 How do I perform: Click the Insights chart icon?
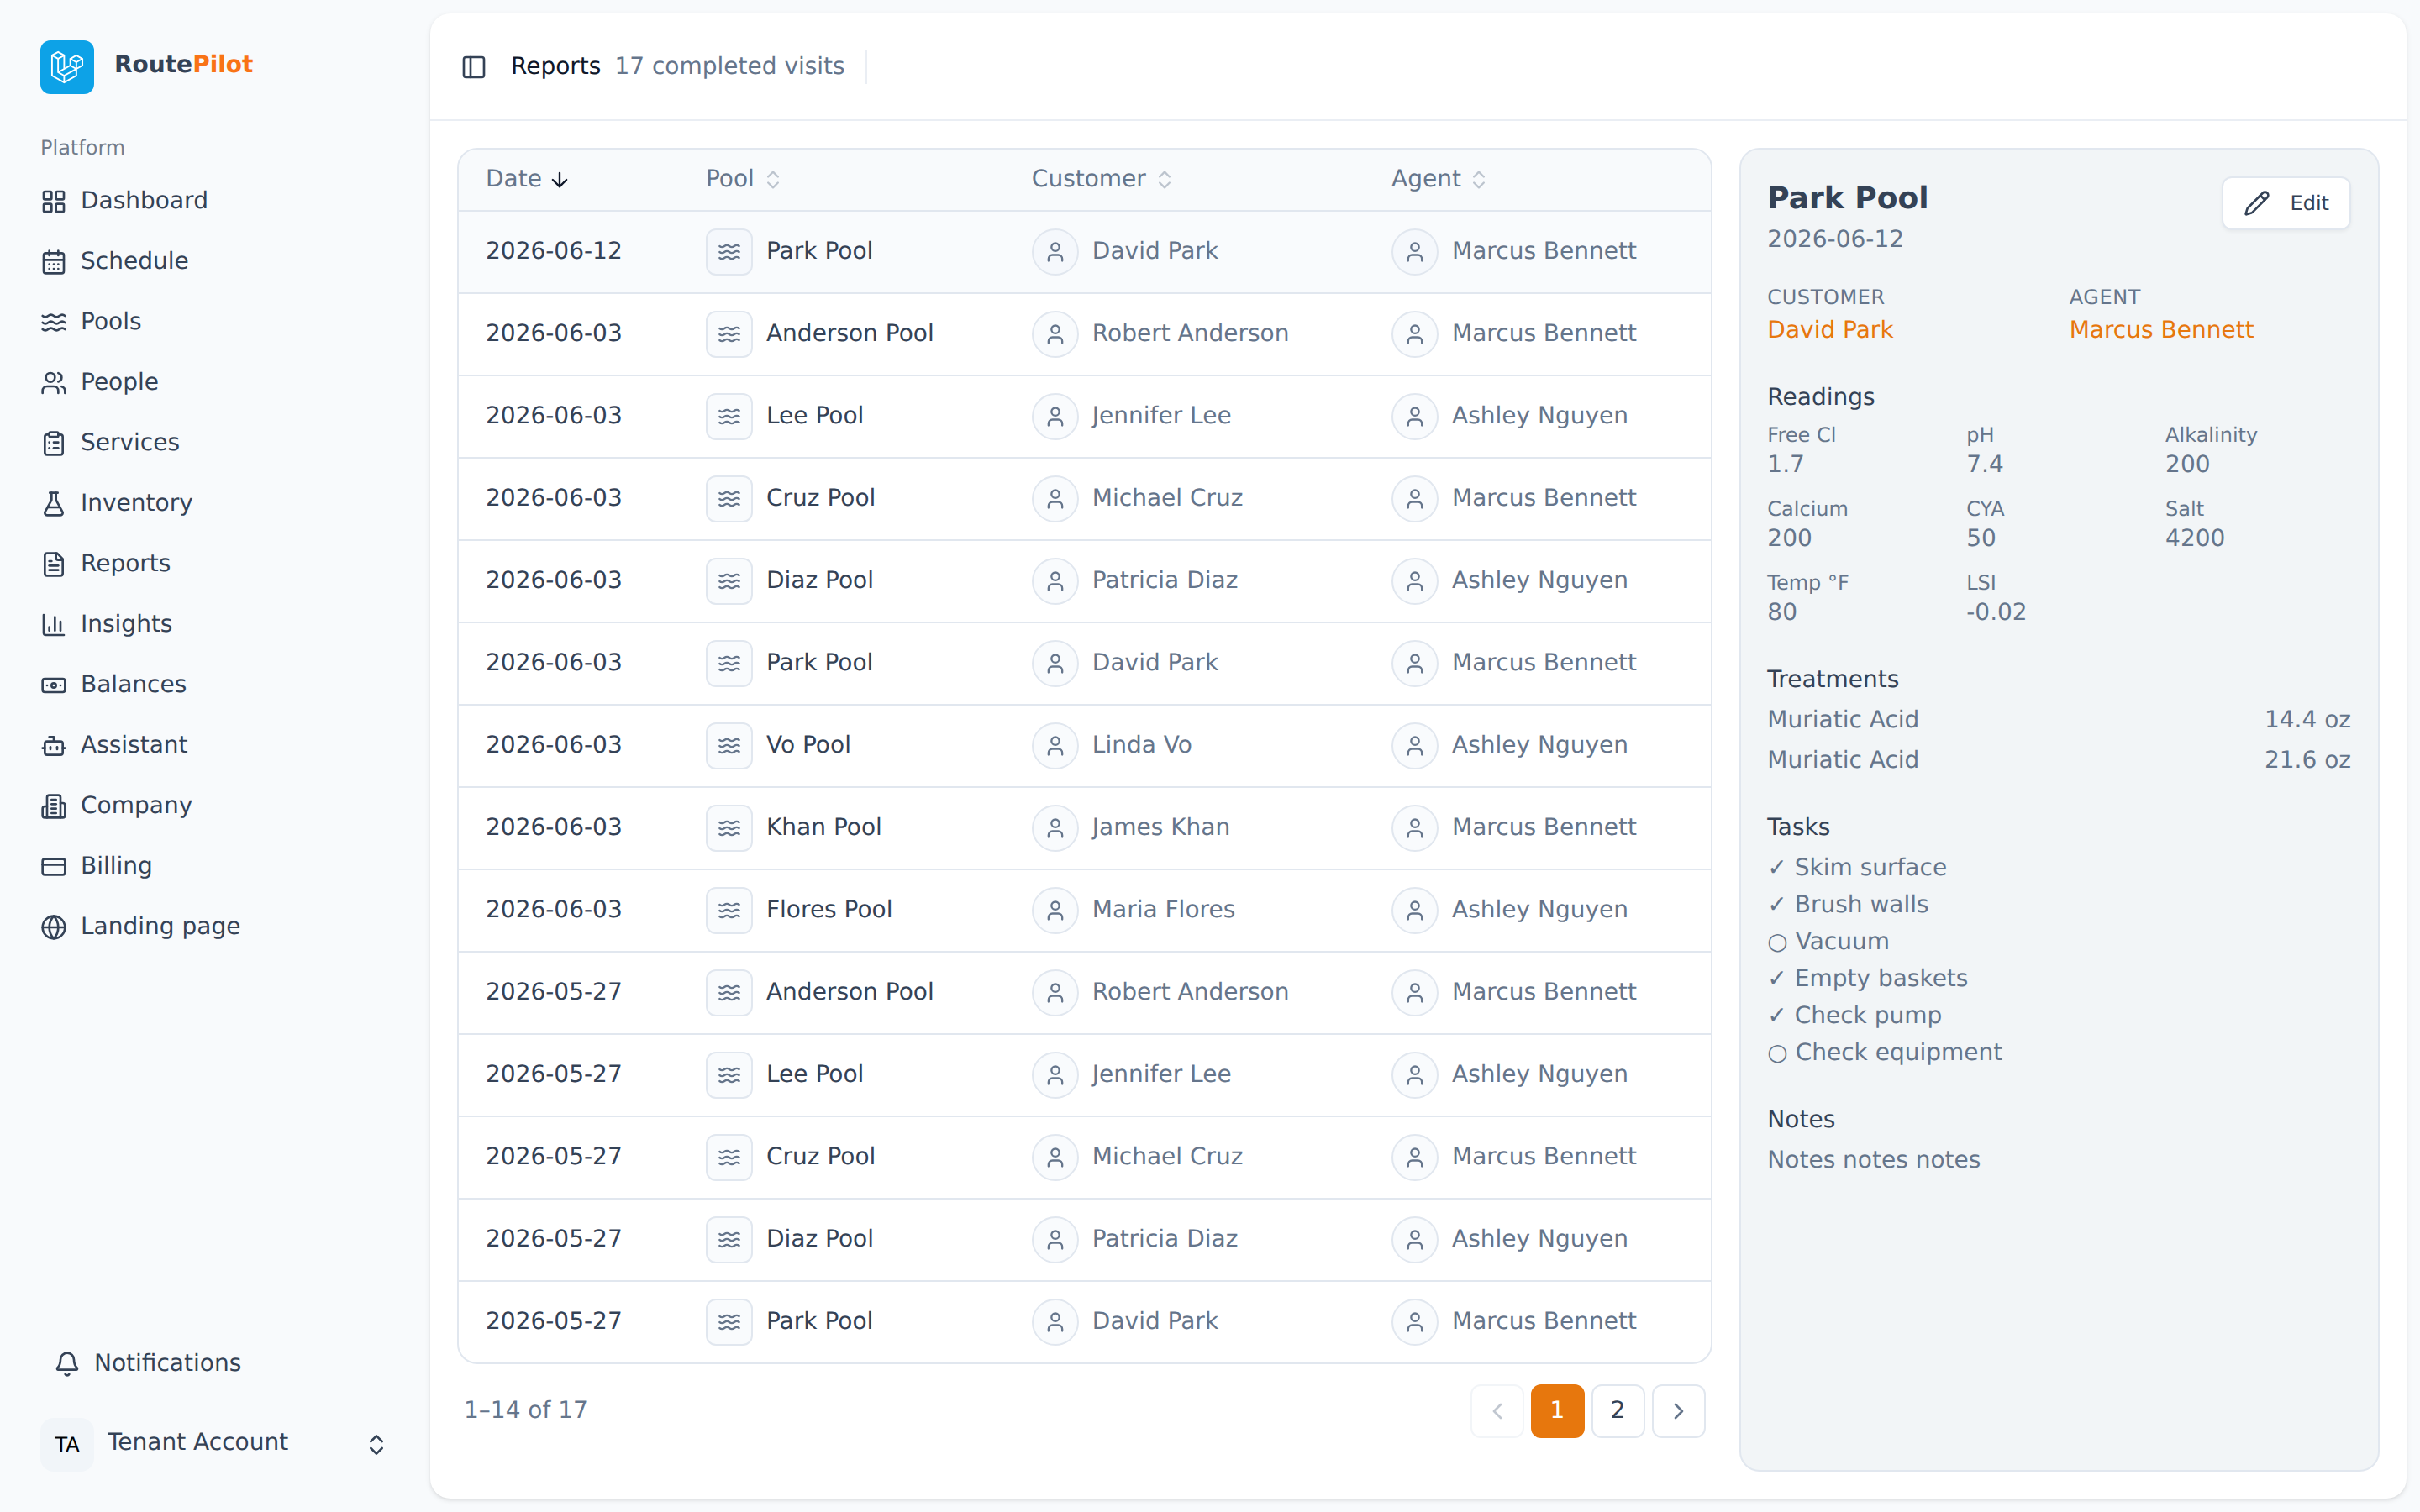point(54,624)
